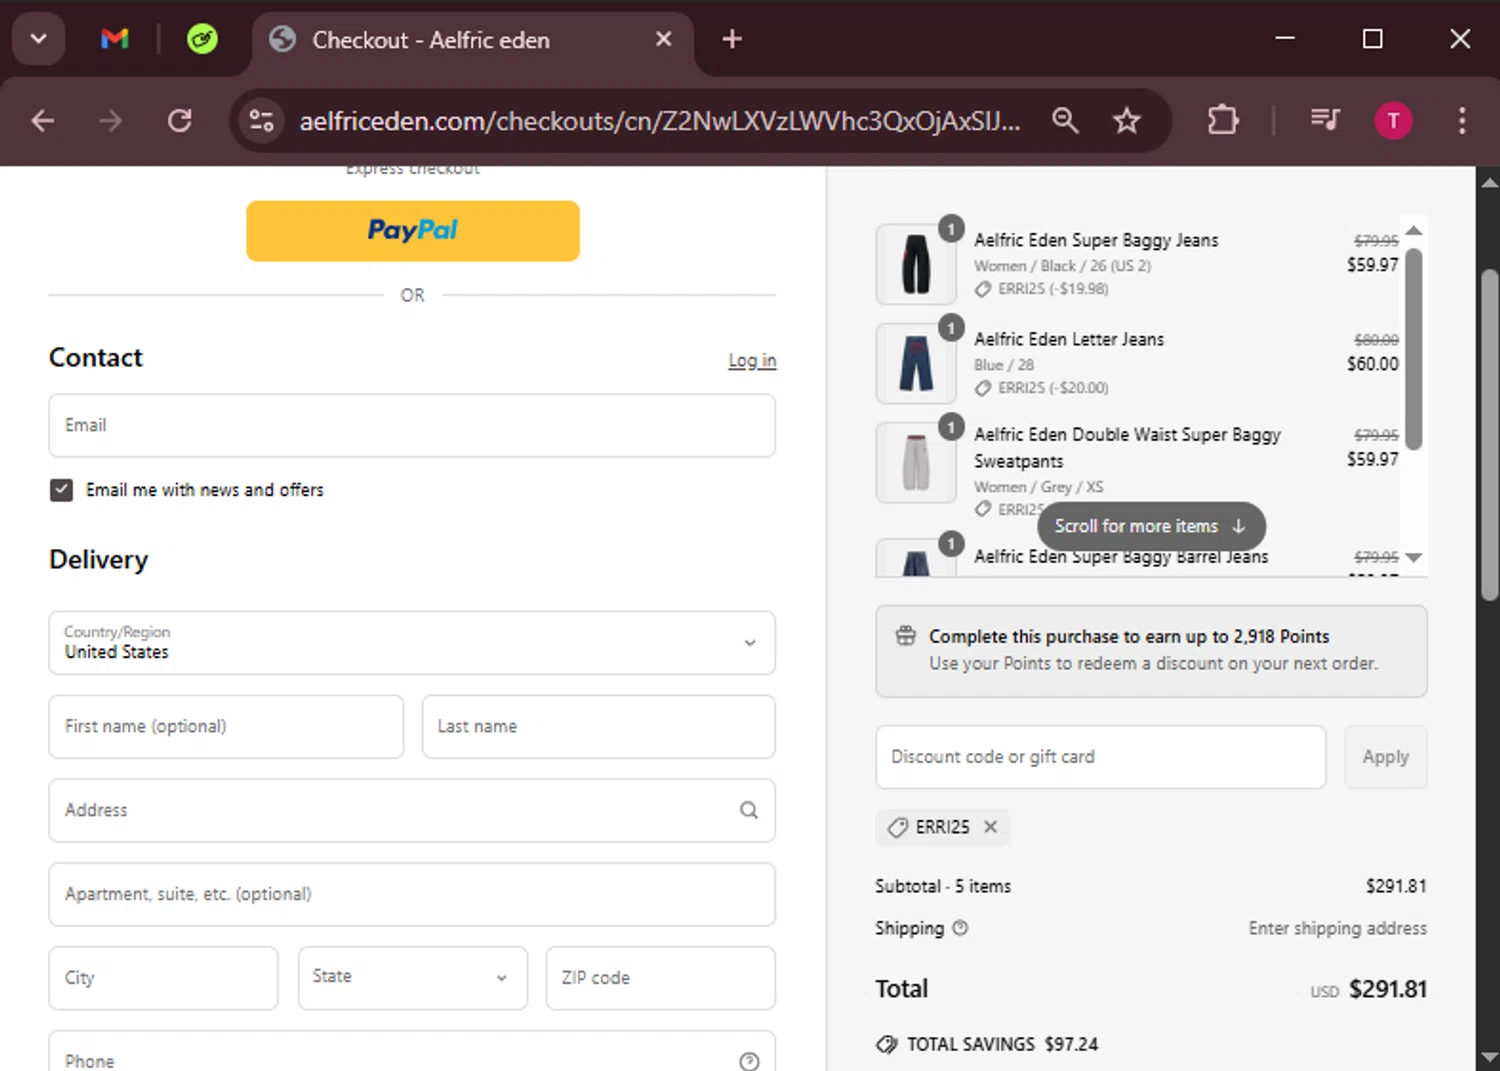Select the Letter Jeans thumbnail
The image size is (1500, 1071).
pyautogui.click(x=916, y=363)
